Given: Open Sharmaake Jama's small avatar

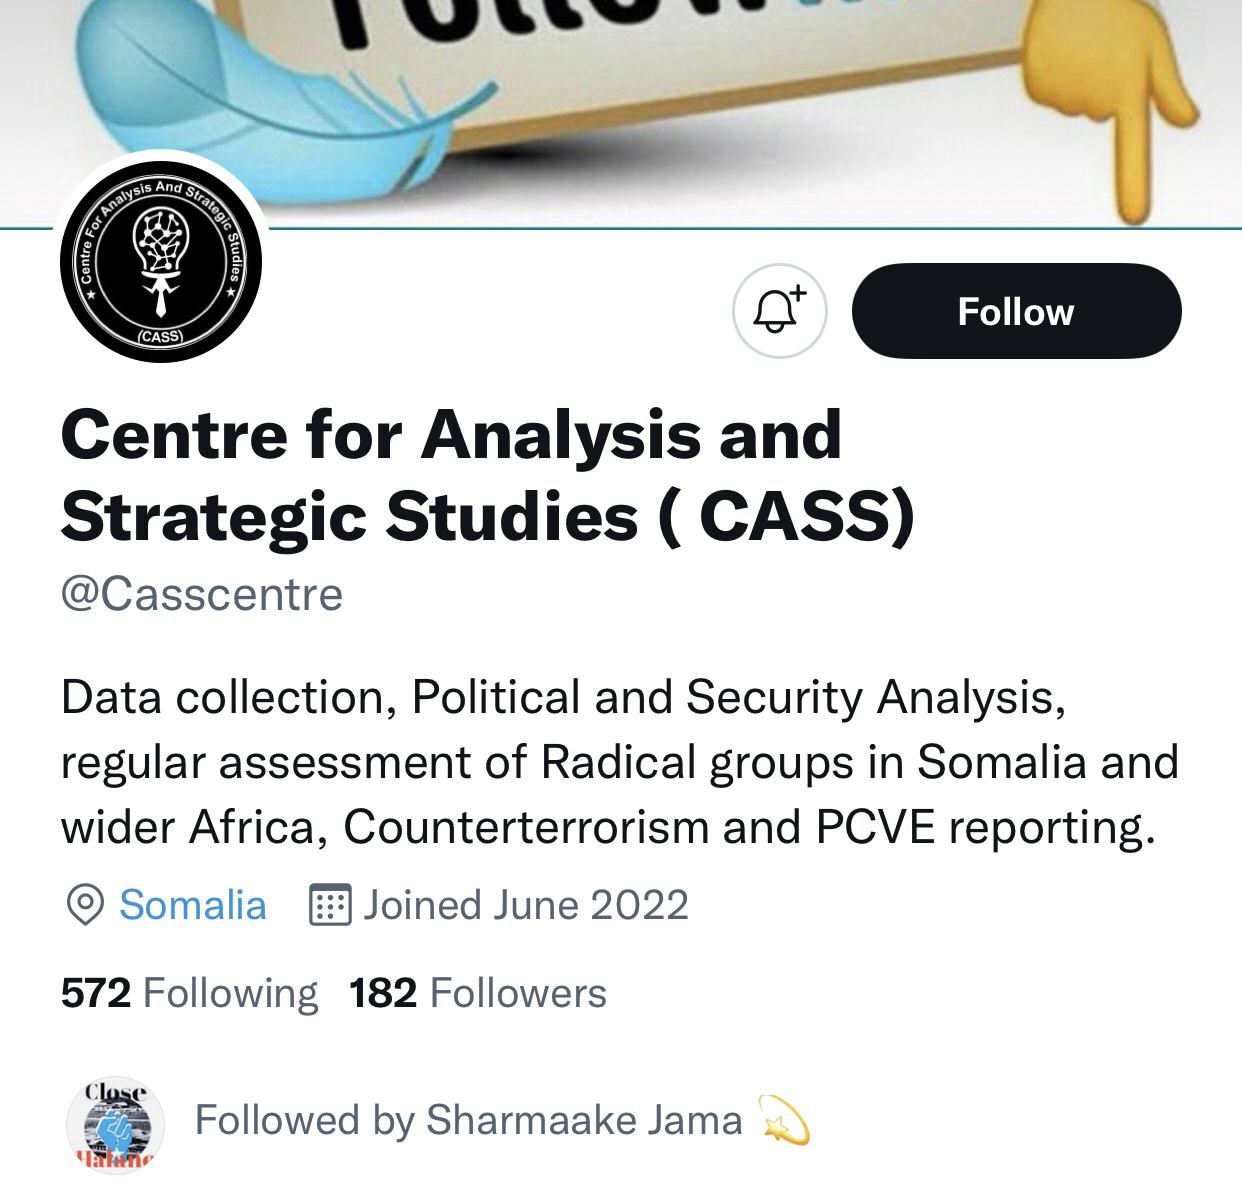Looking at the screenshot, I should pyautogui.click(x=115, y=1125).
